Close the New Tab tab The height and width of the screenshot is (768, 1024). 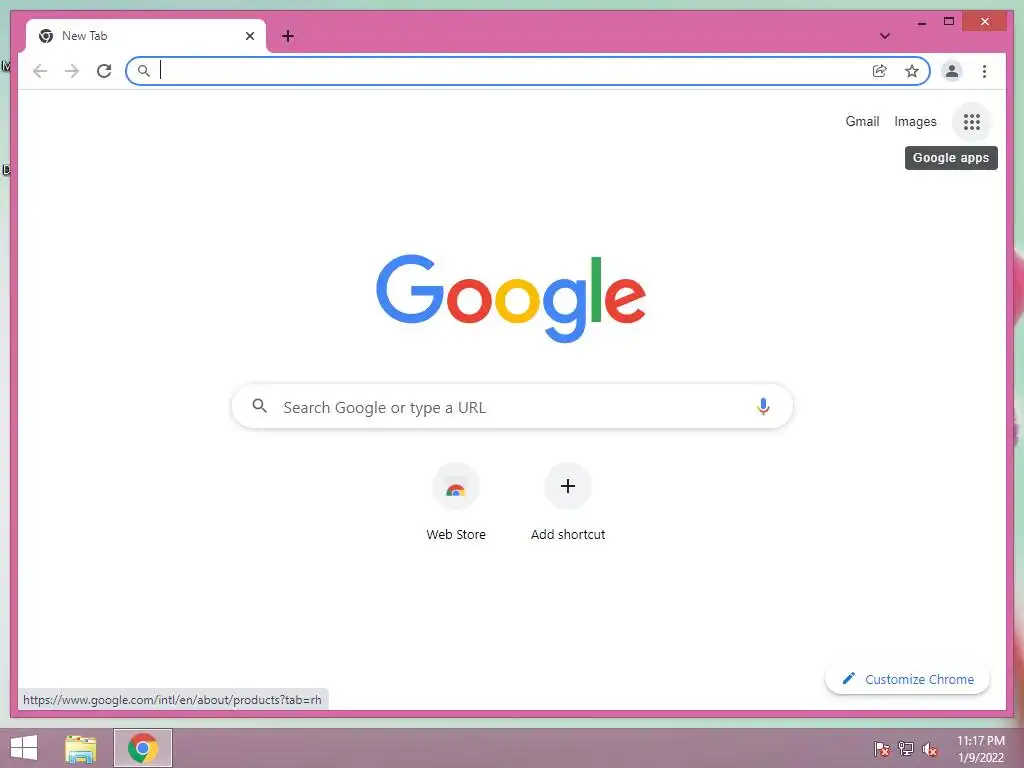(x=249, y=36)
